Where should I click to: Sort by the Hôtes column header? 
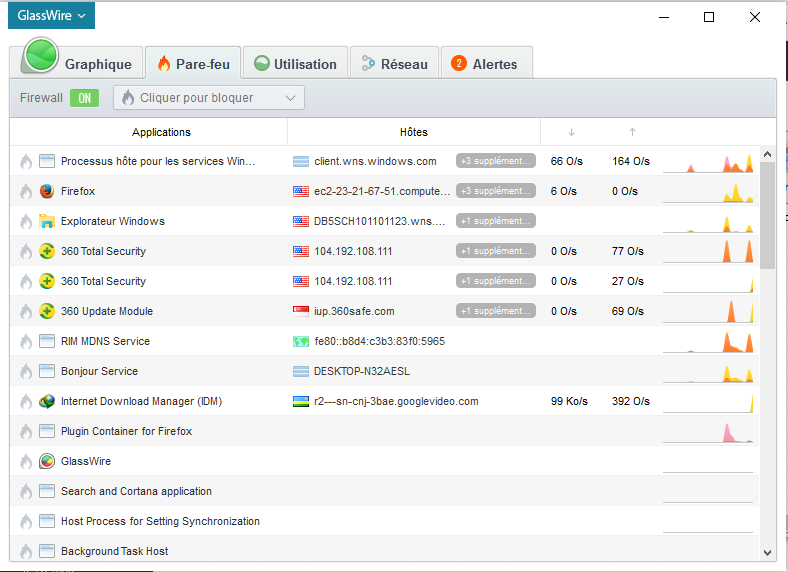point(414,132)
